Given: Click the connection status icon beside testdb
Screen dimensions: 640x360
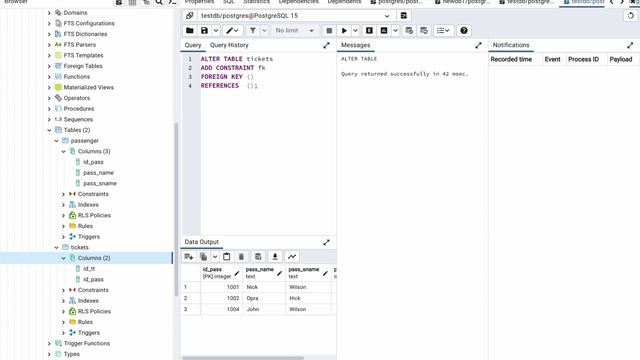Looking at the screenshot, I should (x=189, y=16).
